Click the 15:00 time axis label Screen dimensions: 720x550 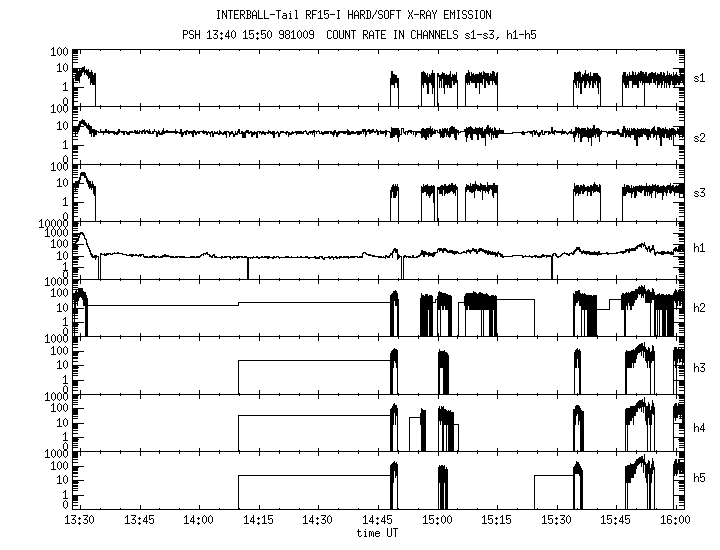(436, 520)
